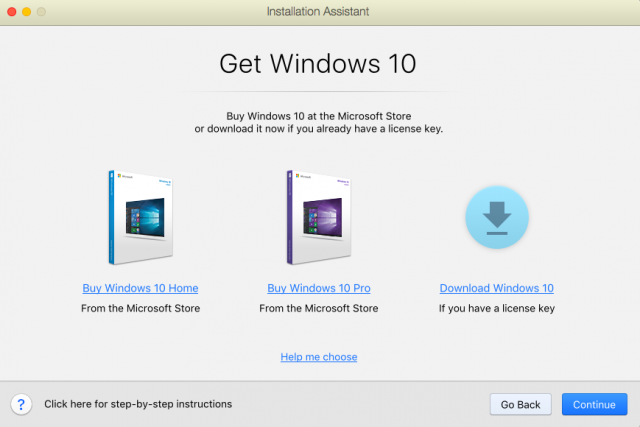Click 'From the Microsoft Store' under Home link
This screenshot has width=640, height=427.
coord(140,308)
